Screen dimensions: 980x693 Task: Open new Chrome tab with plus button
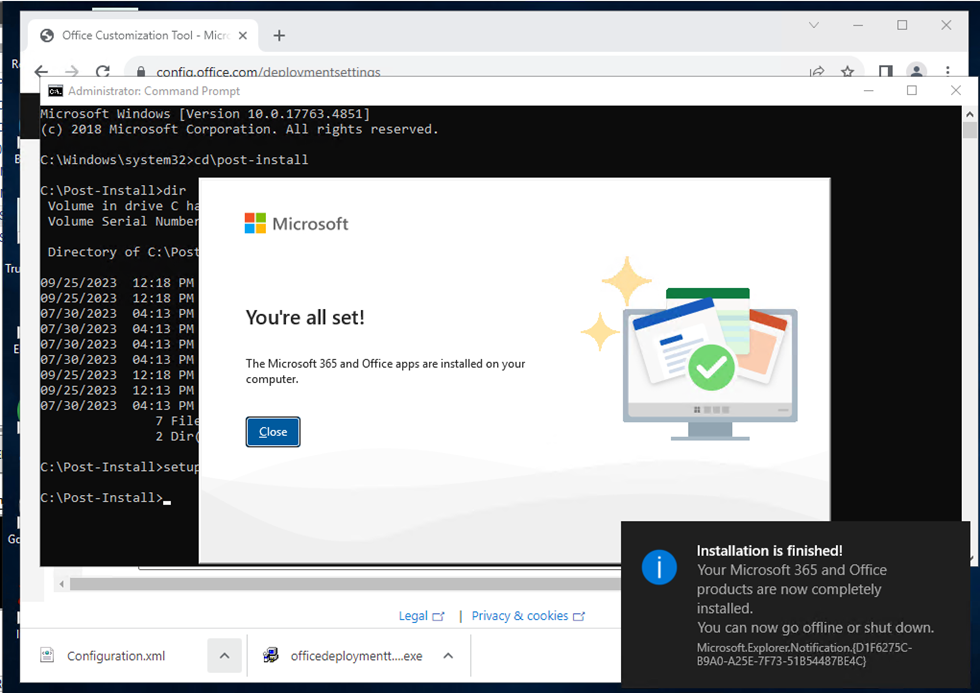click(x=279, y=36)
